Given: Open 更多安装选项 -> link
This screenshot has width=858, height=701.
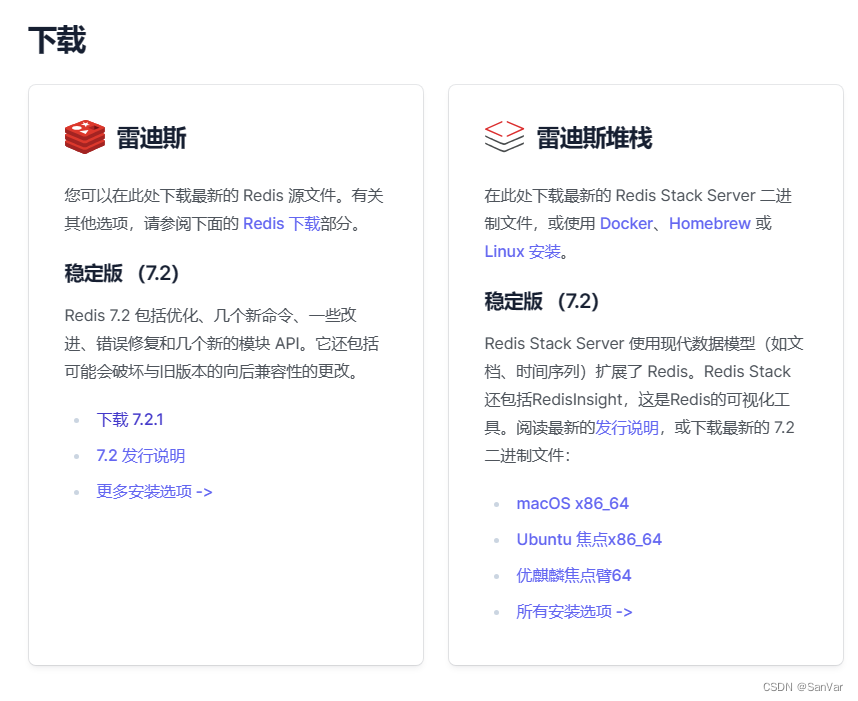Looking at the screenshot, I should [154, 491].
